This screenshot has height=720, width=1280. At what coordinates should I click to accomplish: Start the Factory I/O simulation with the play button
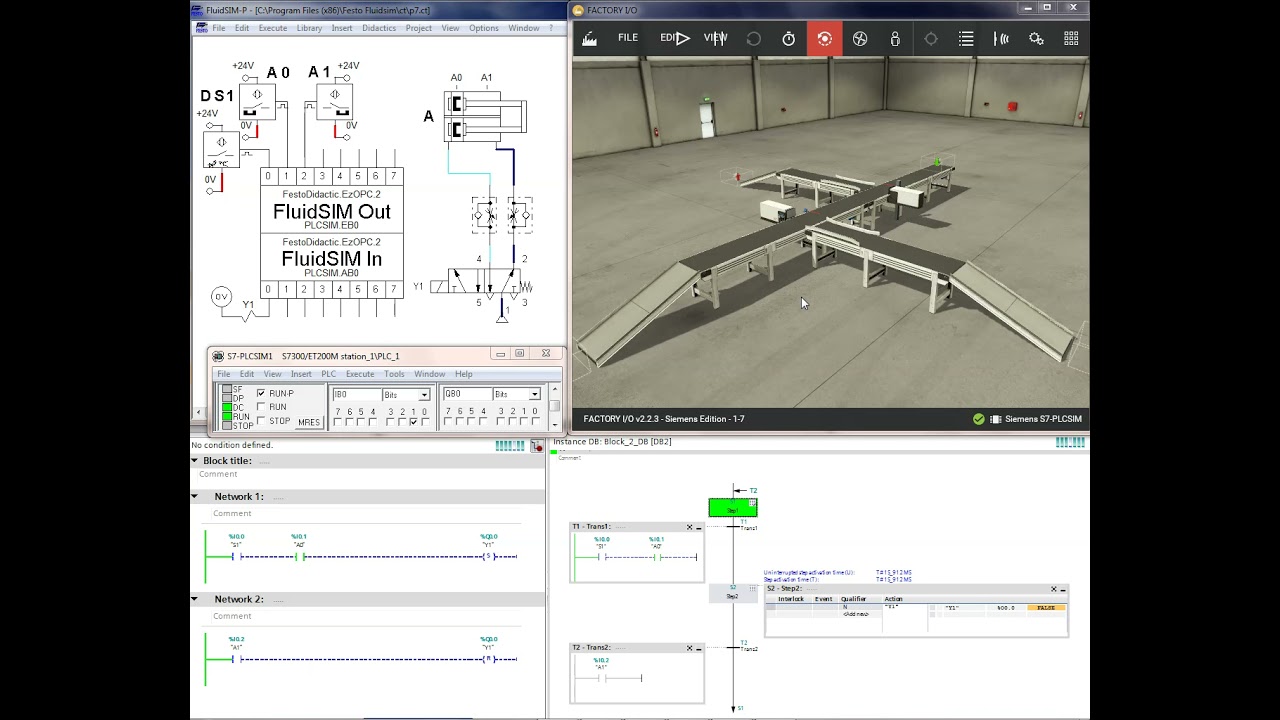pos(681,38)
